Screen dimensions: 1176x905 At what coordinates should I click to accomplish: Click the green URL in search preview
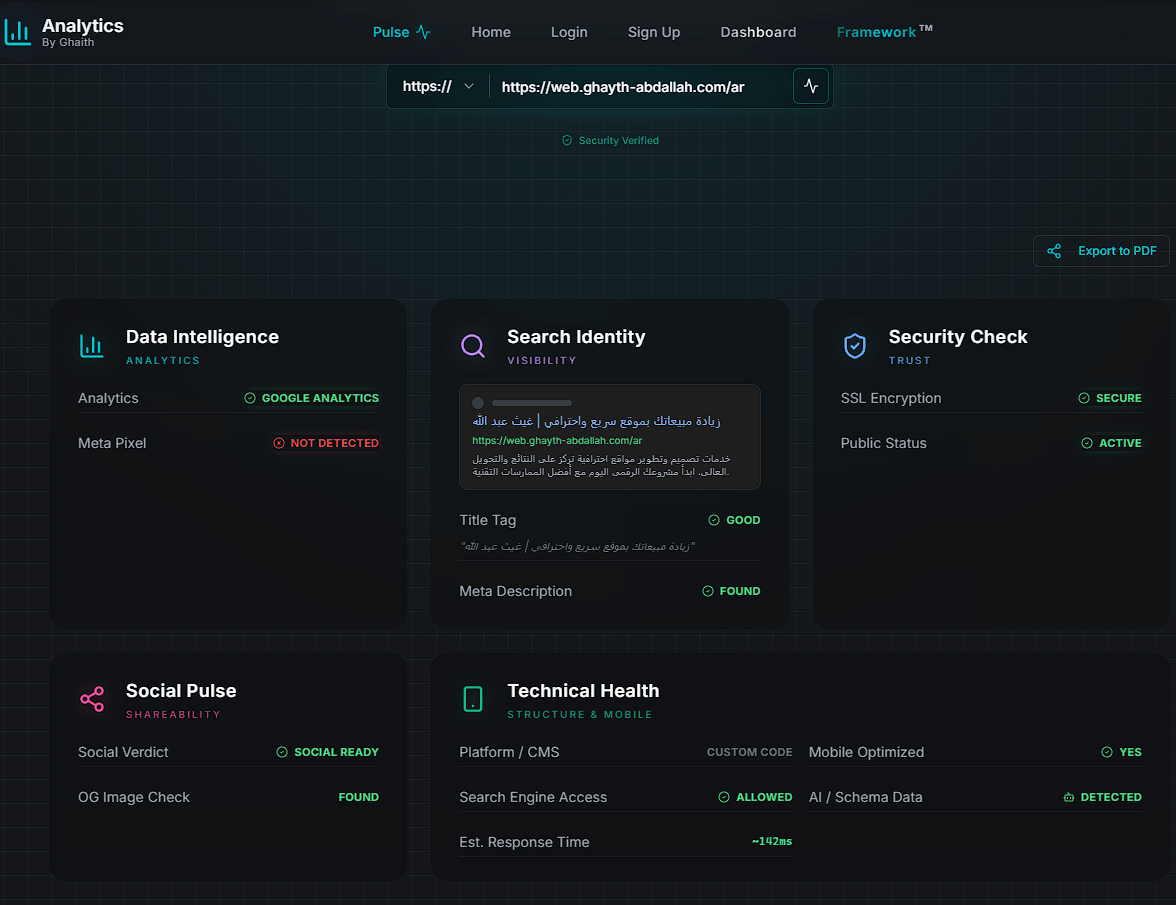tap(557, 440)
